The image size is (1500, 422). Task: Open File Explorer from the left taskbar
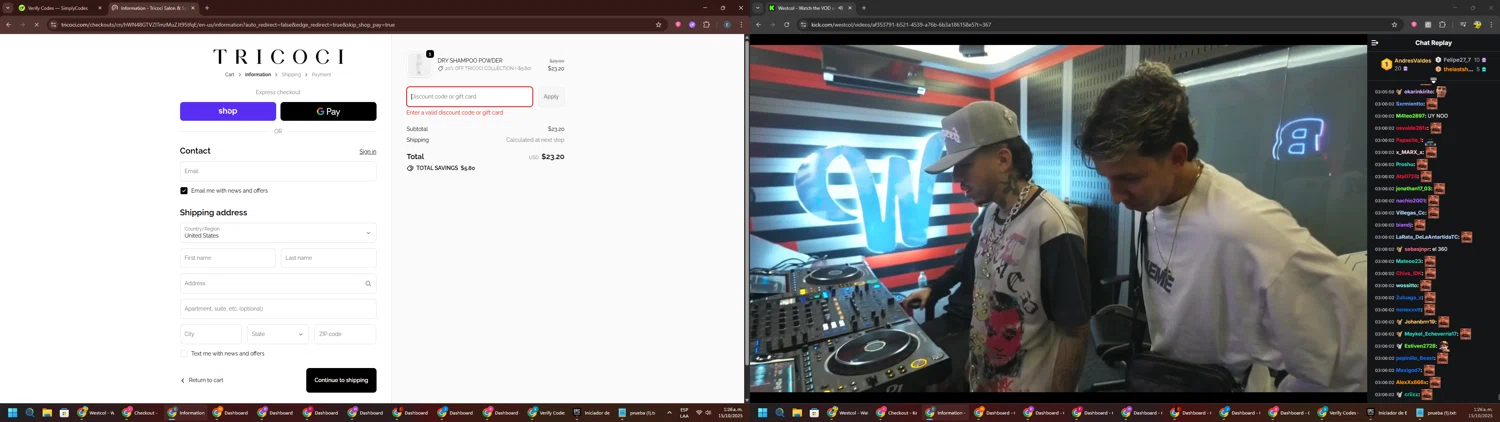(47, 412)
